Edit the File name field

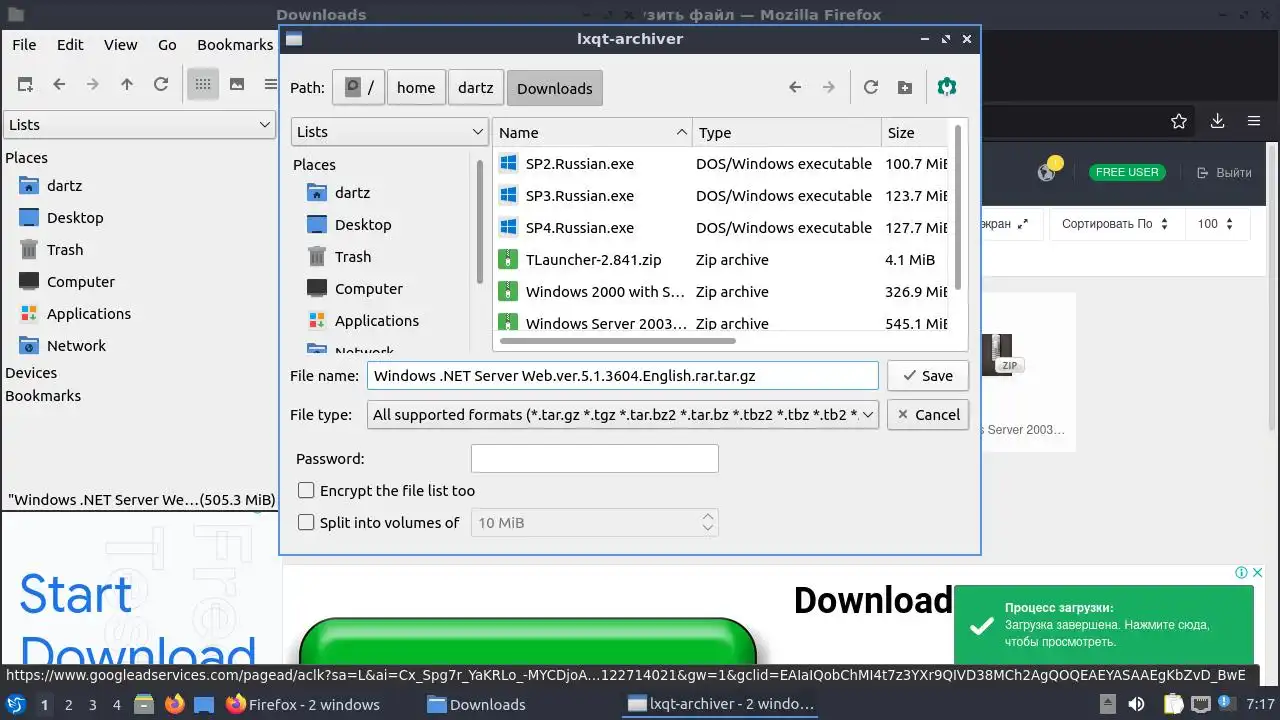pyautogui.click(x=623, y=376)
